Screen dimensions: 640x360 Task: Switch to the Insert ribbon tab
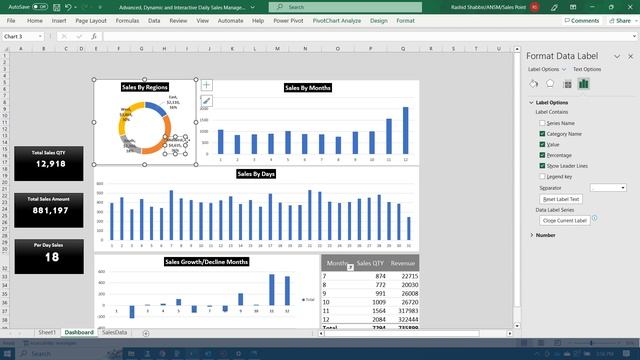tap(59, 20)
